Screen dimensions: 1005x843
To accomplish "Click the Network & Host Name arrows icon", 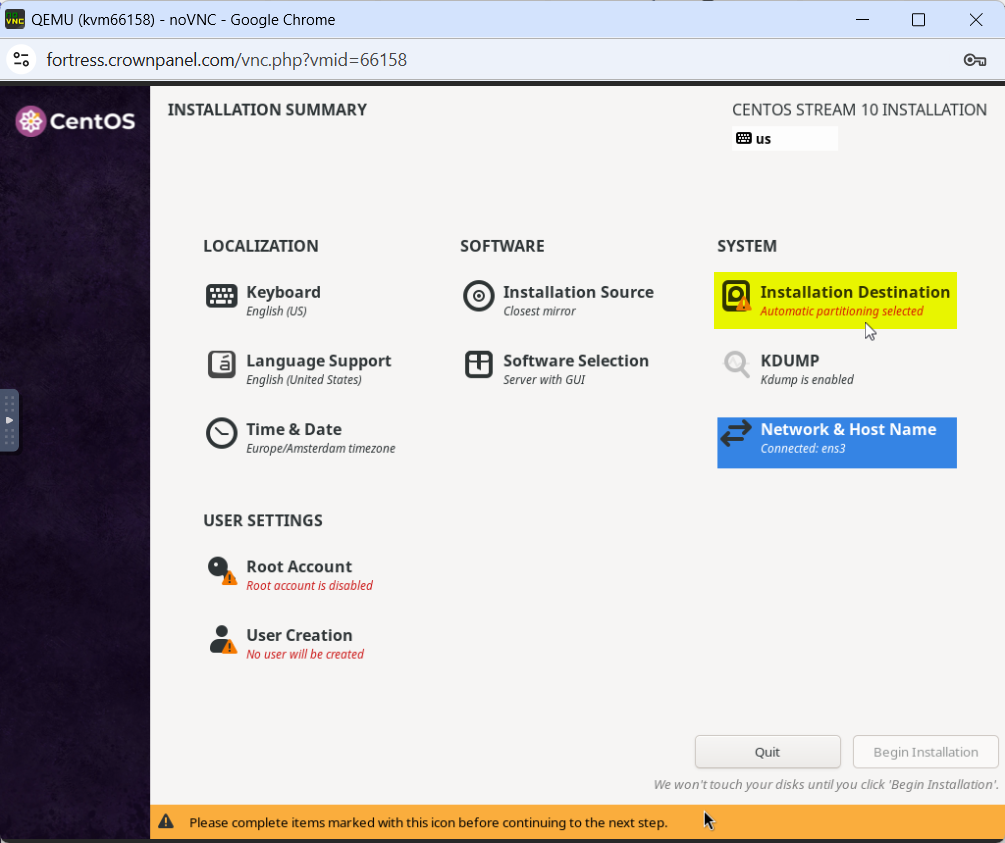I will (736, 433).
